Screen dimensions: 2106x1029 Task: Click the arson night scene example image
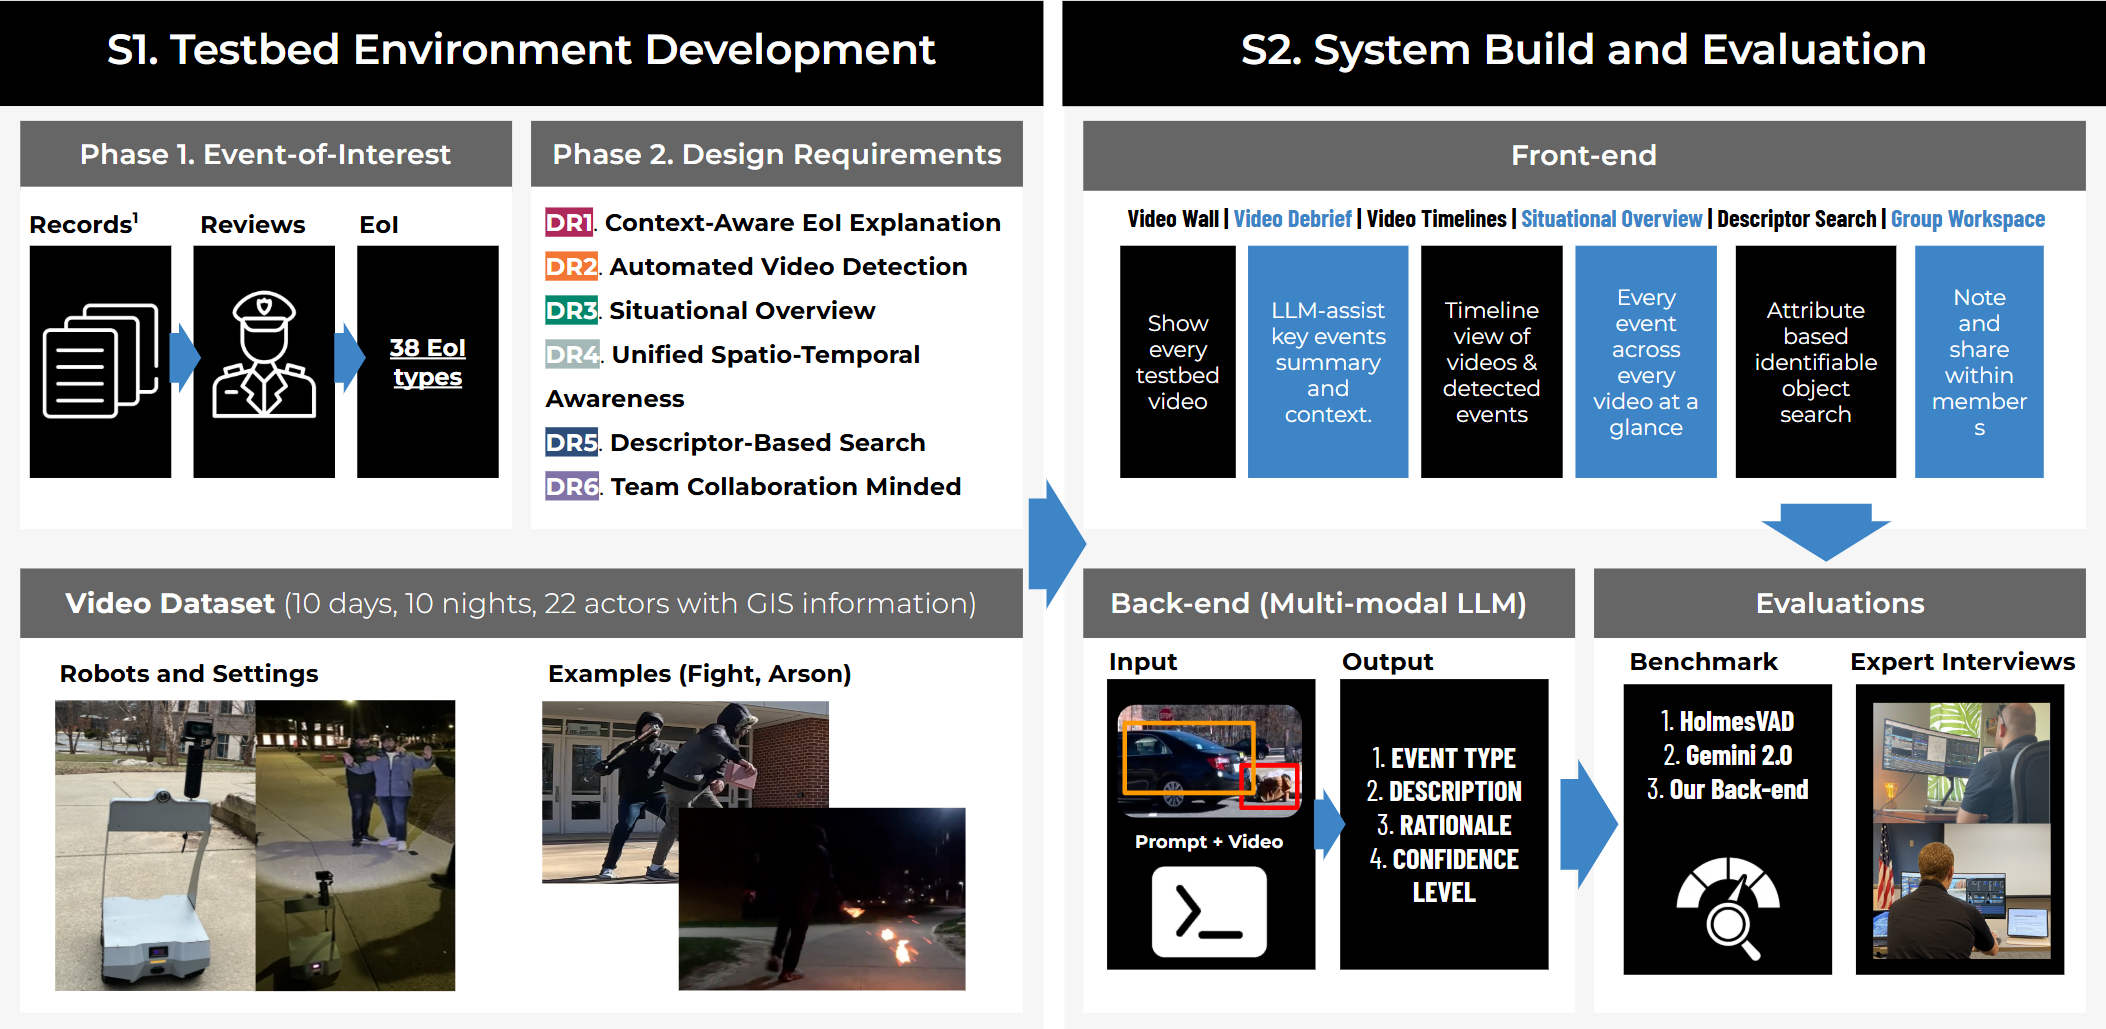pyautogui.click(x=822, y=898)
